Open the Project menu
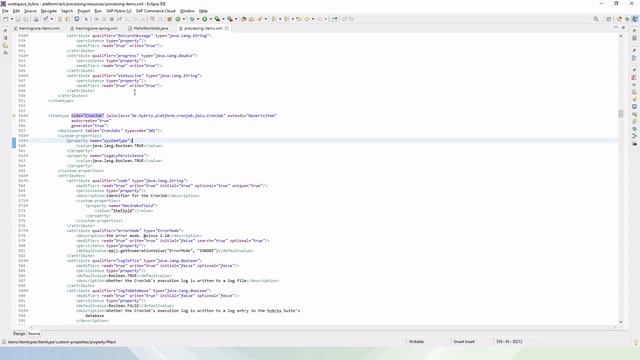 pos(84,11)
